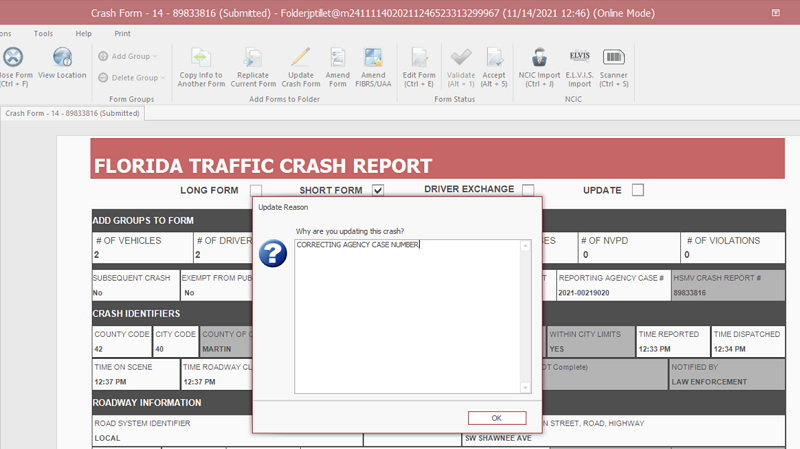Open the Amend Form tool
Image resolution: width=800 pixels, height=449 pixels.
point(338,58)
